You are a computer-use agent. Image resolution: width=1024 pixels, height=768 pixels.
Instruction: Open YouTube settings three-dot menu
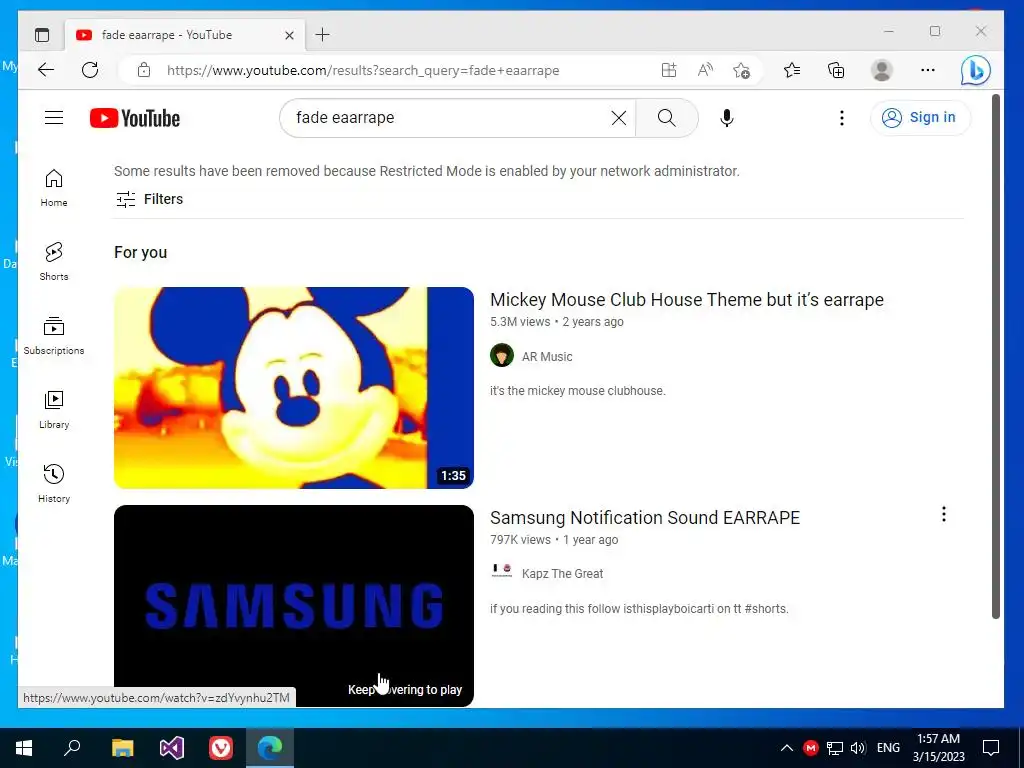coord(842,118)
